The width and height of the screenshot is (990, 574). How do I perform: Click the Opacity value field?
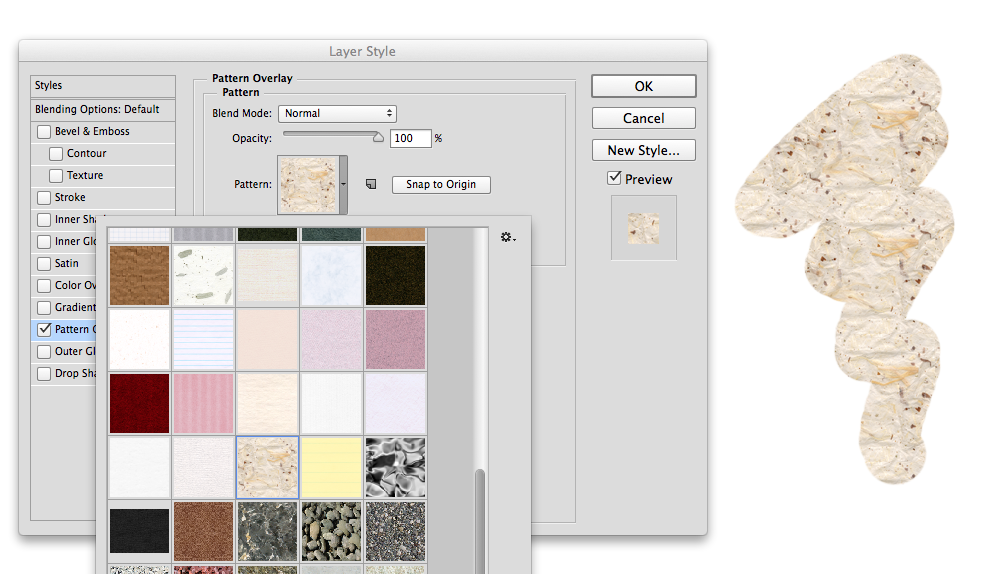[410, 138]
